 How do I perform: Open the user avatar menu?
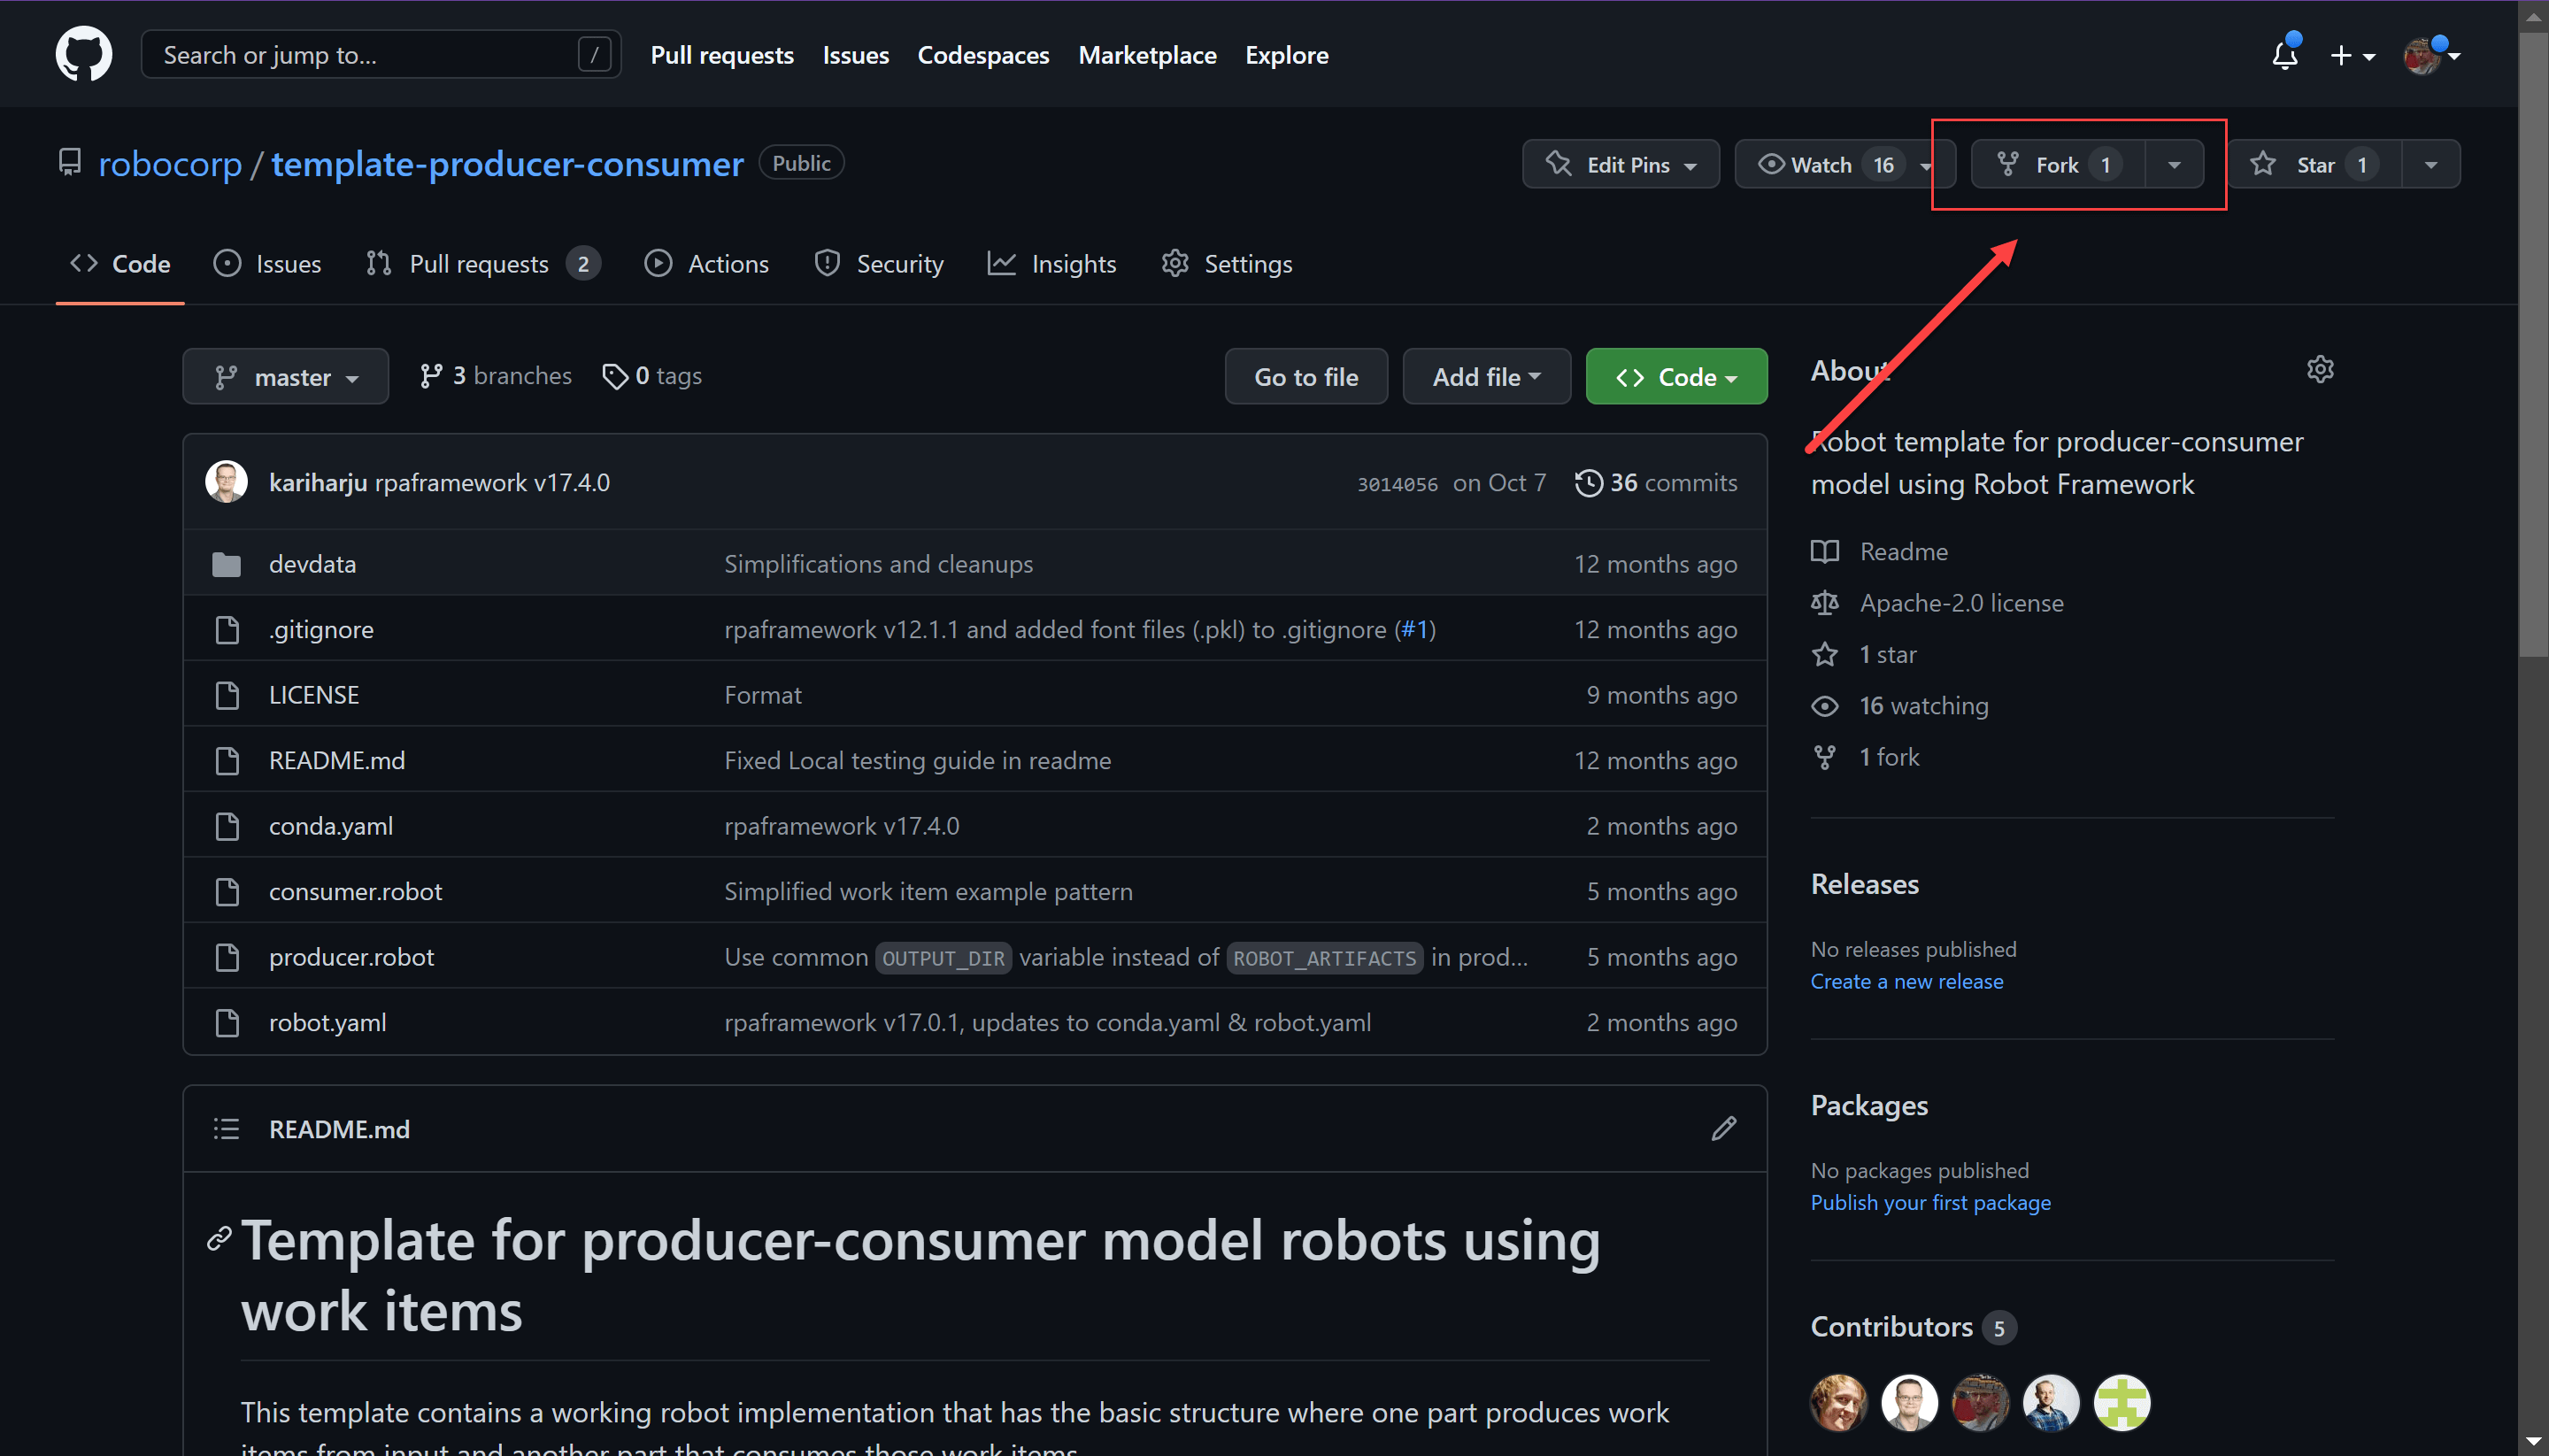coord(2430,56)
